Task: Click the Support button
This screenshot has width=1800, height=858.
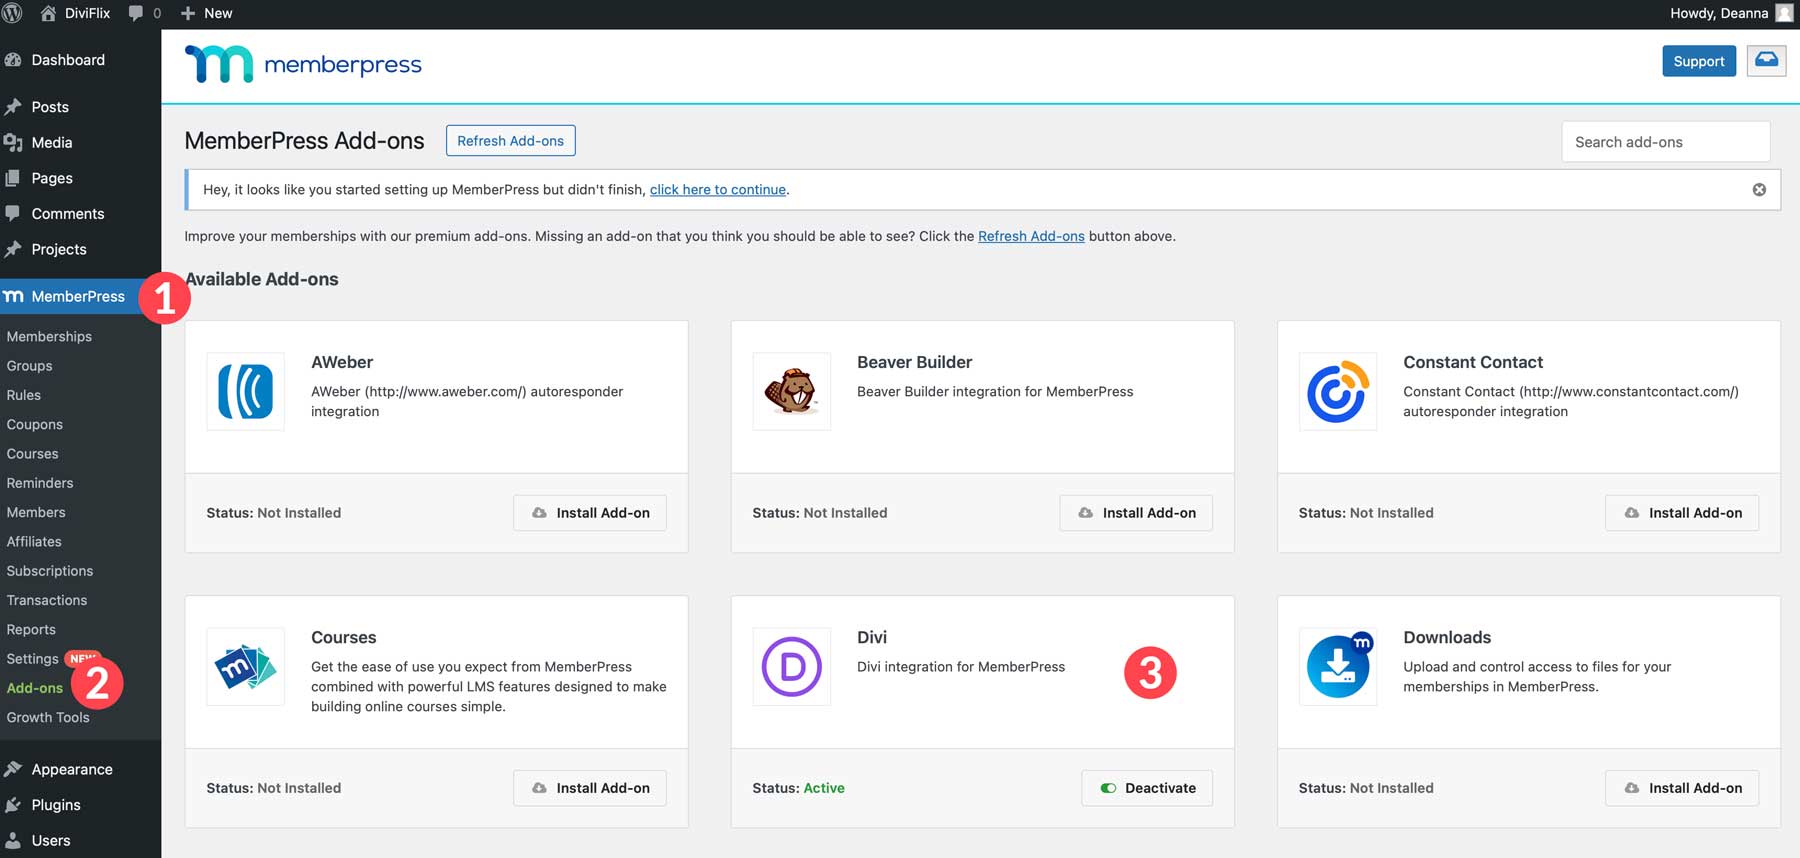Action: click(1698, 61)
